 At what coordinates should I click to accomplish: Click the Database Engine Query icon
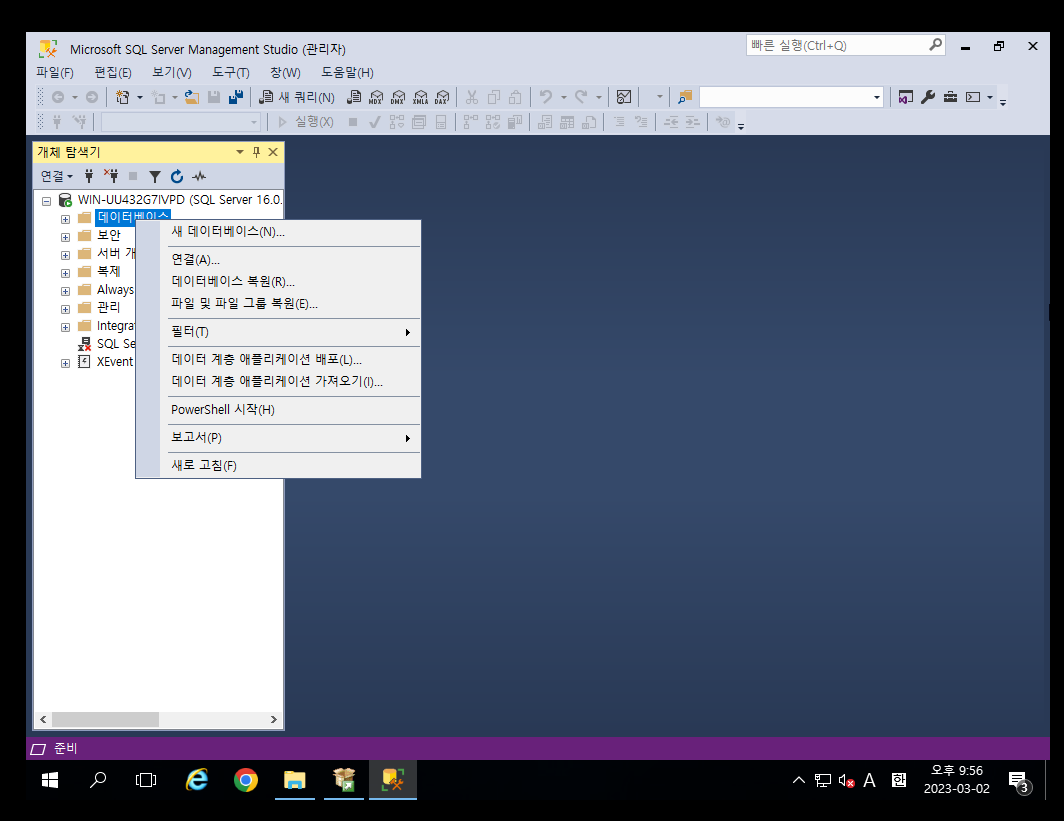[354, 97]
